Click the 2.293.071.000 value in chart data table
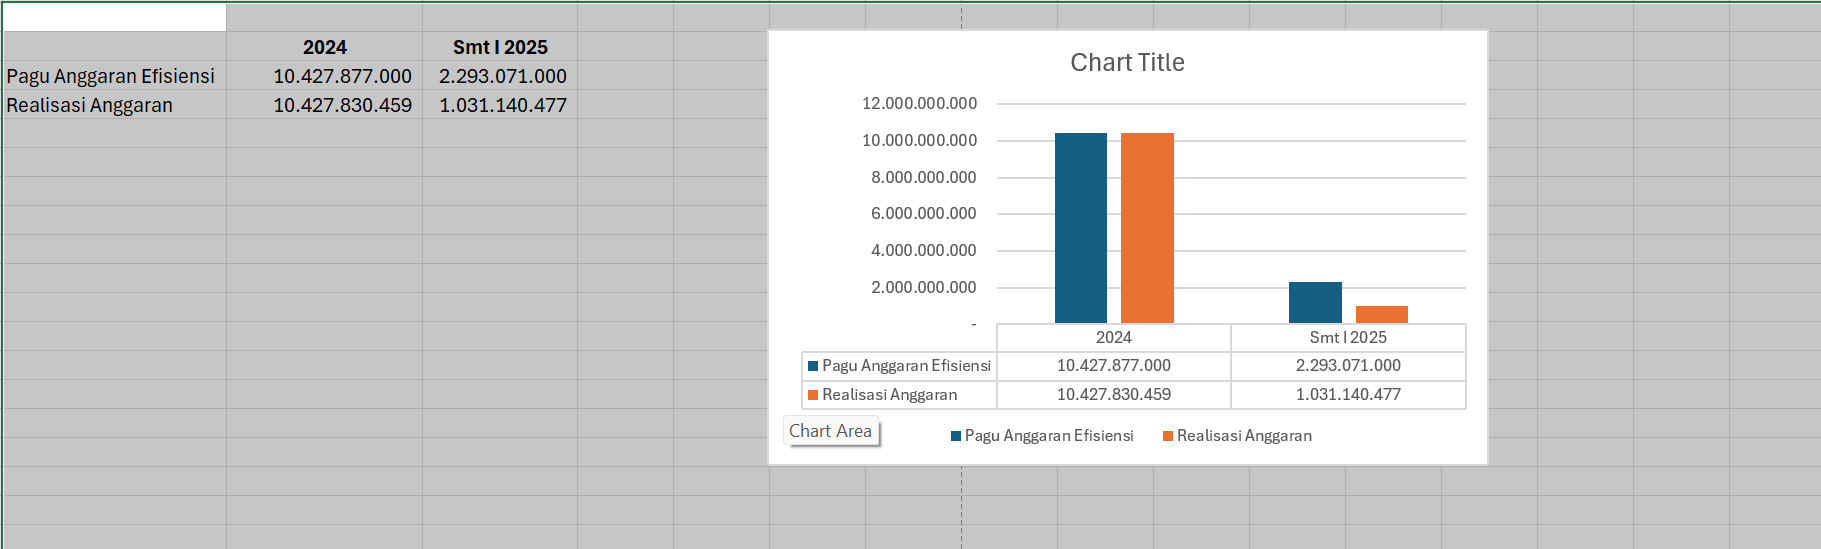1821x549 pixels. 1348,366
